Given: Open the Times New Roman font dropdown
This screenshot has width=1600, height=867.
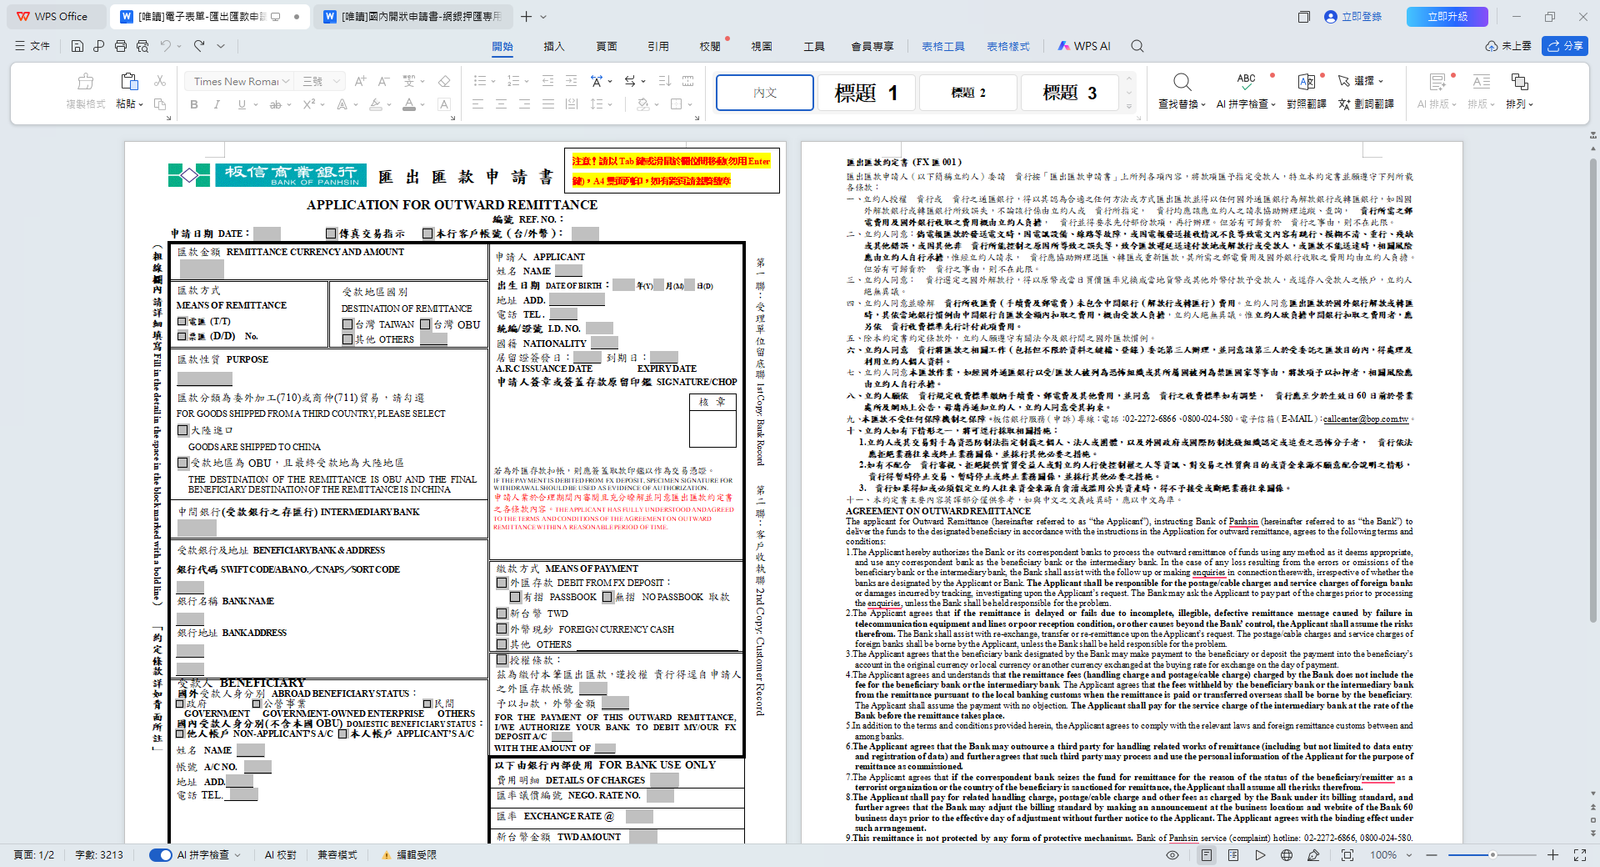Looking at the screenshot, I should point(286,81).
